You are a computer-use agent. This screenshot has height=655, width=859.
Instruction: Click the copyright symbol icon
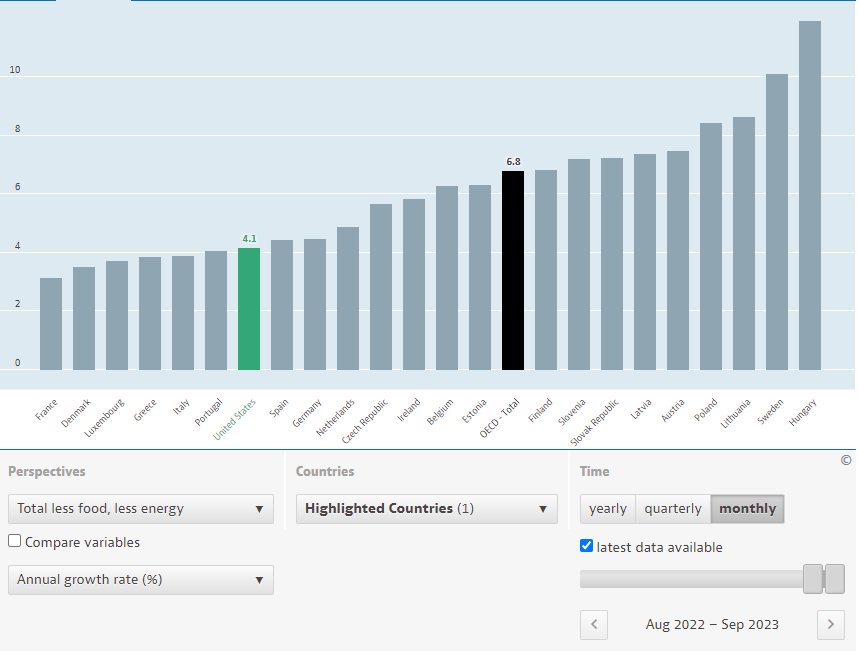(x=847, y=461)
